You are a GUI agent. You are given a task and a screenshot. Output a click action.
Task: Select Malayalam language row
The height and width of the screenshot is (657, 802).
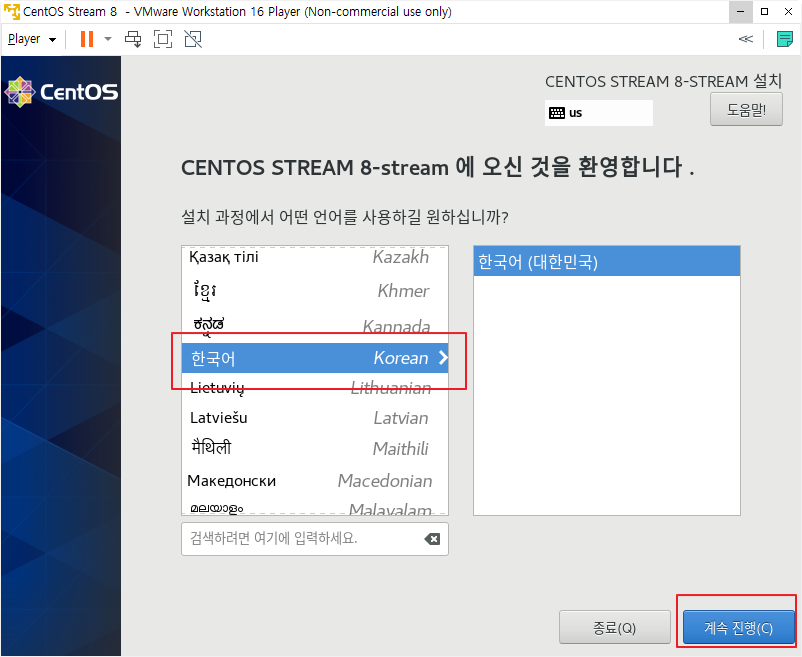point(315,508)
